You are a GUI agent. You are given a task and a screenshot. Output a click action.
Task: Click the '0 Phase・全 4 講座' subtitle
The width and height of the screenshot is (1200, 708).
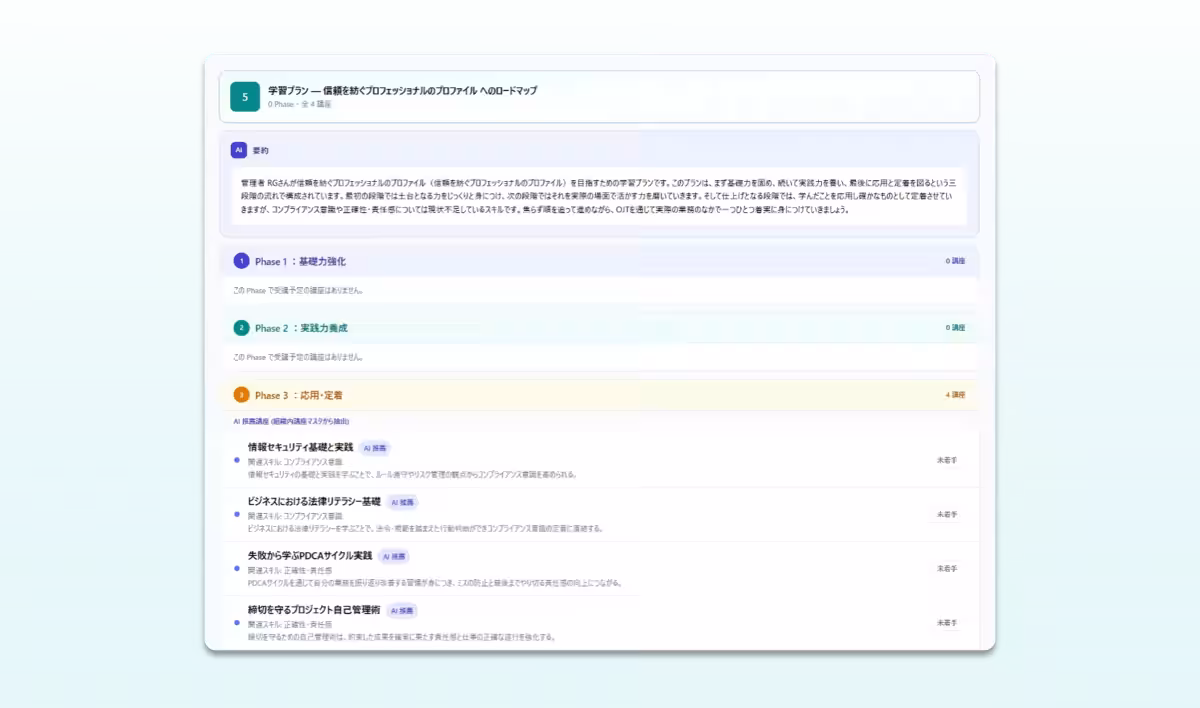point(299,104)
